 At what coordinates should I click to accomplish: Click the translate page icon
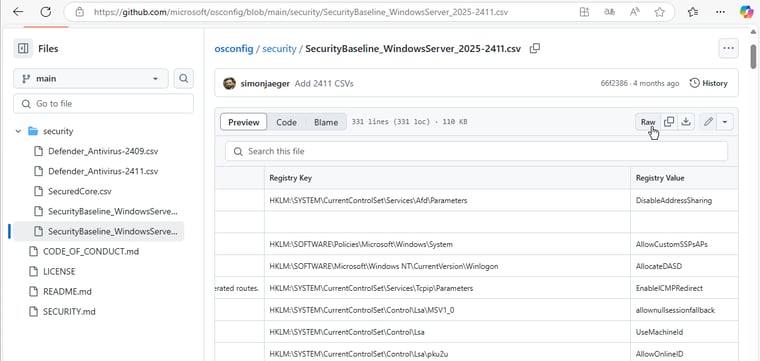tap(609, 12)
